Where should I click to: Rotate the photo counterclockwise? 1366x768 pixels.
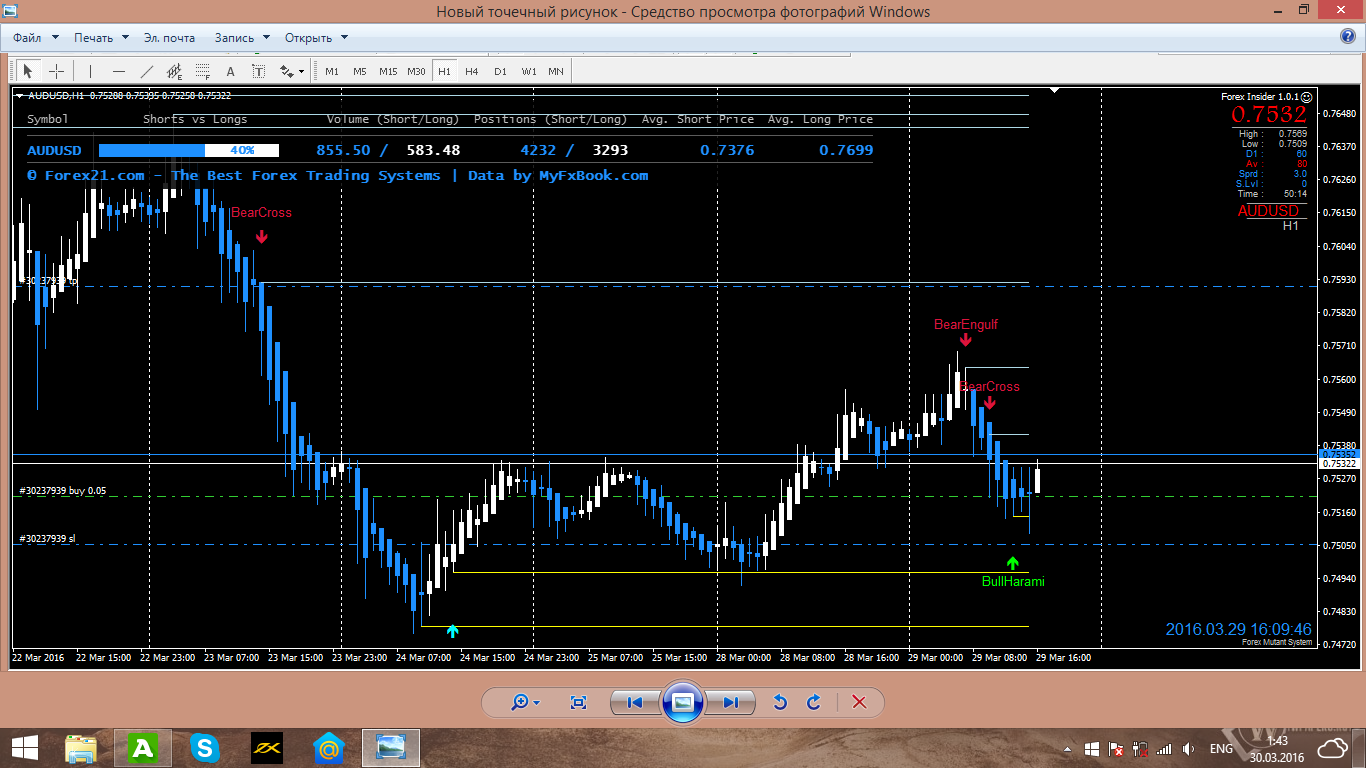tap(780, 702)
